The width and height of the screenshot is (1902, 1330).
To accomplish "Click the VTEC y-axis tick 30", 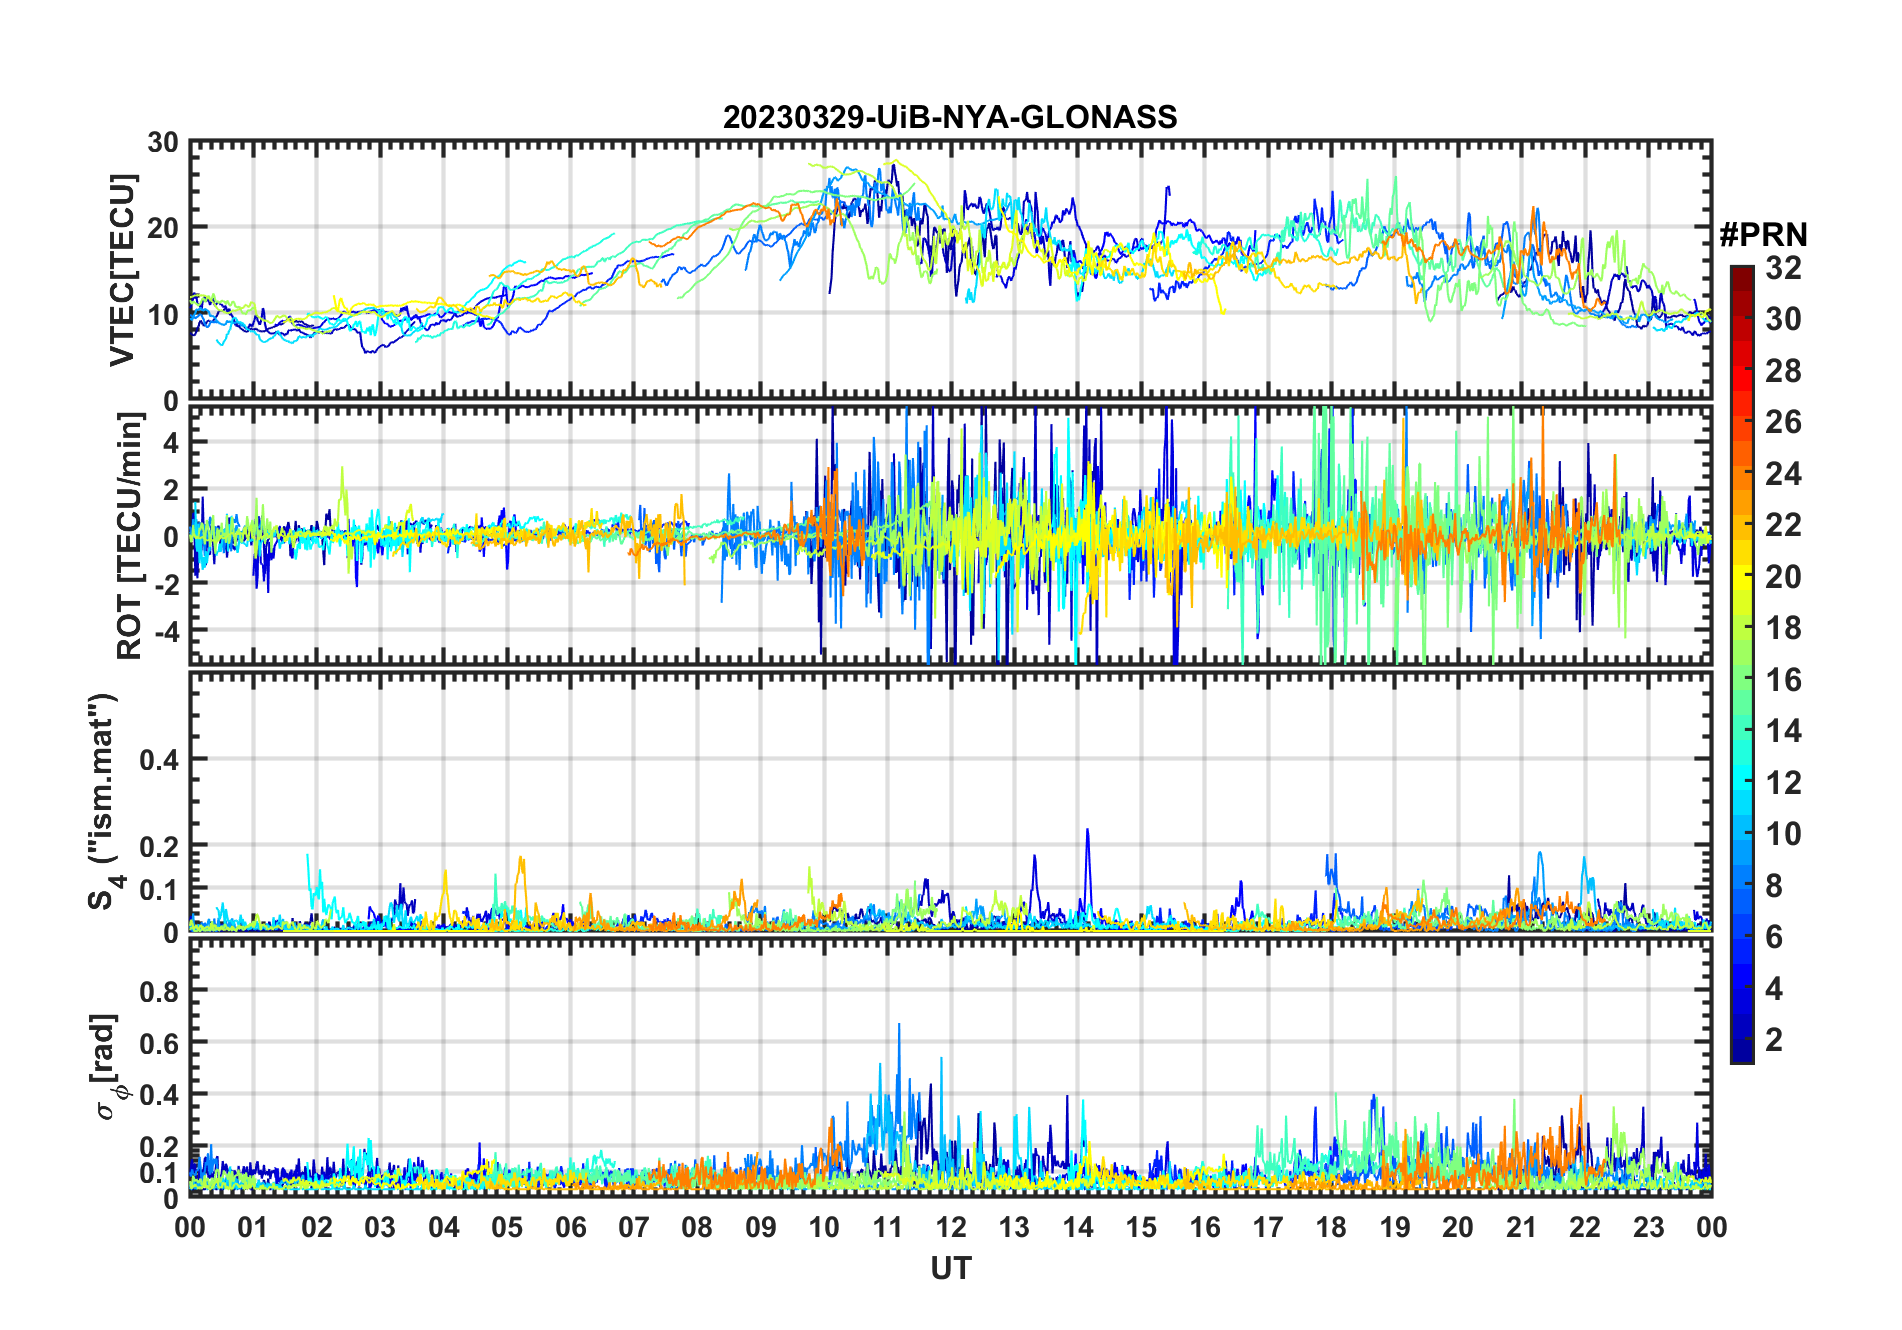I will tap(163, 142).
